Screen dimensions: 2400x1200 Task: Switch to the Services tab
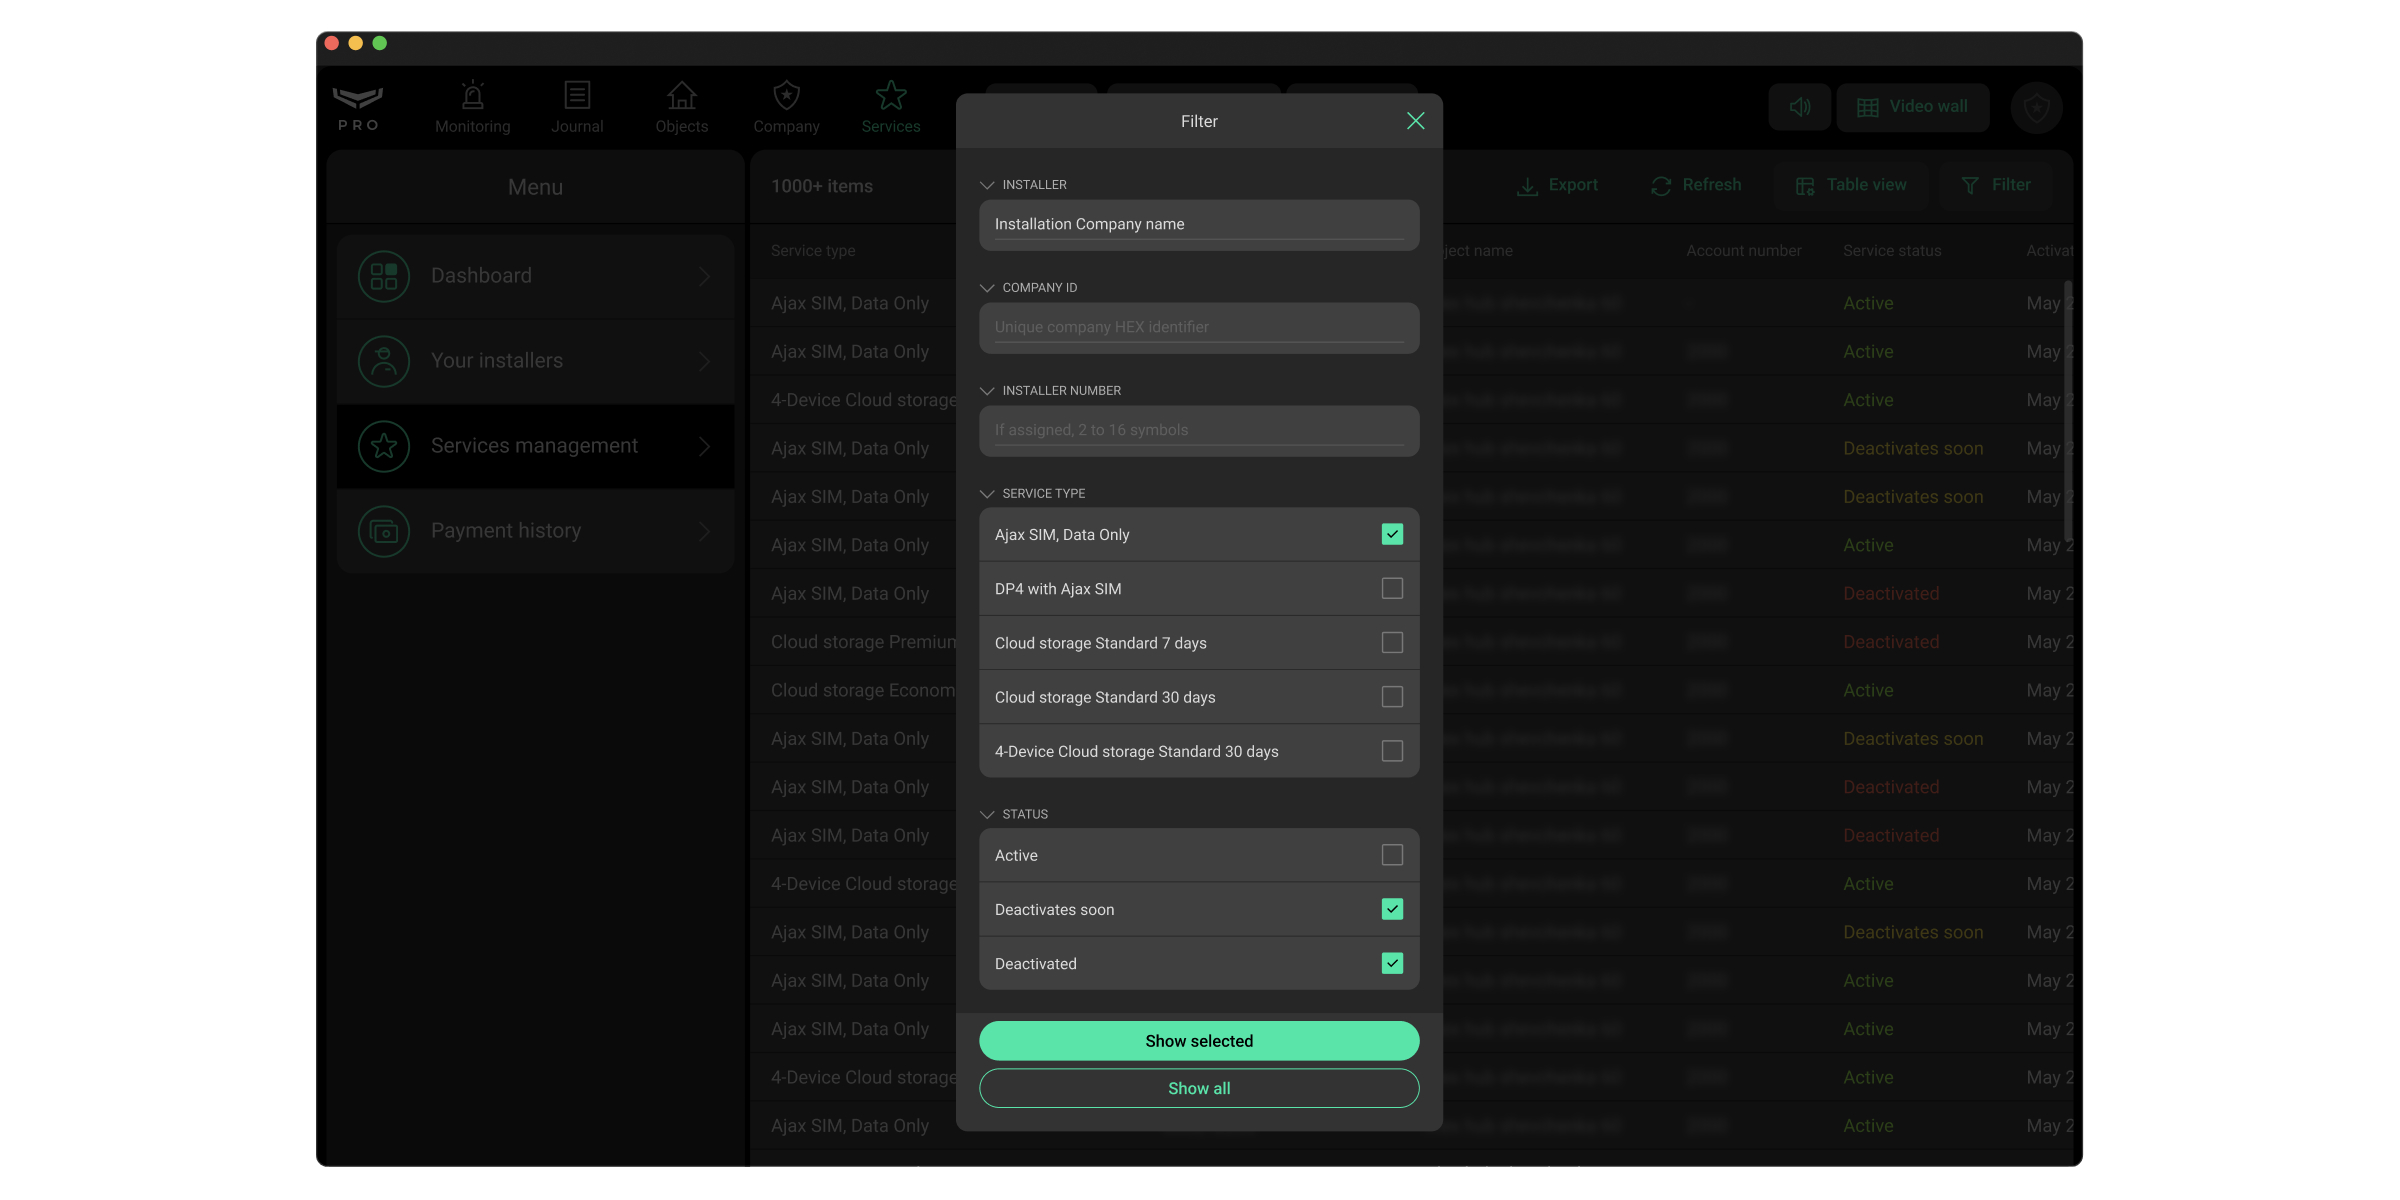[x=890, y=107]
